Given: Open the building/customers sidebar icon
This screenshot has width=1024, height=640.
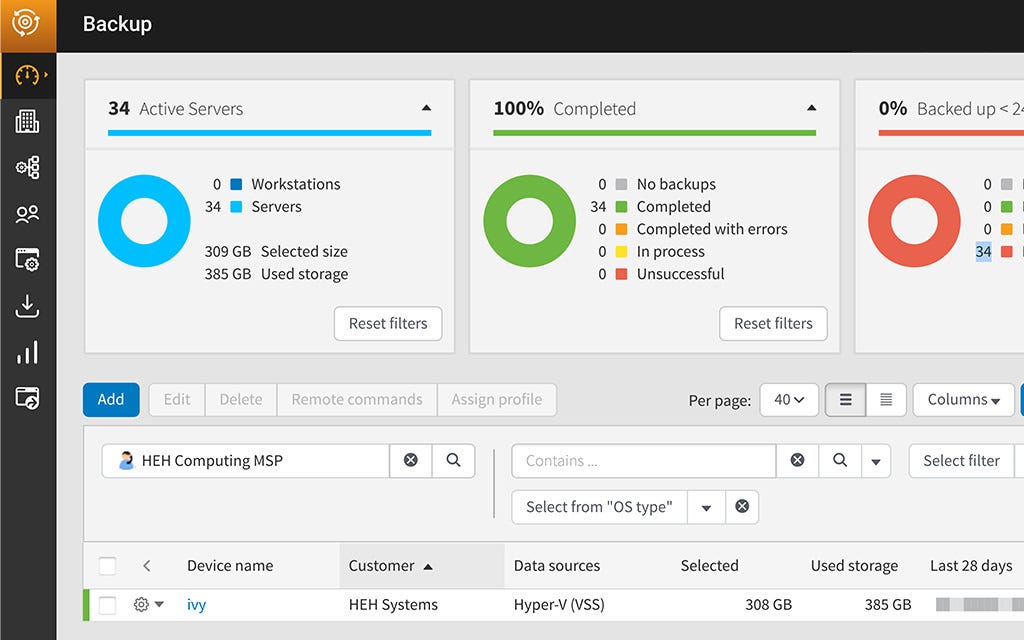Looking at the screenshot, I should 27,121.
